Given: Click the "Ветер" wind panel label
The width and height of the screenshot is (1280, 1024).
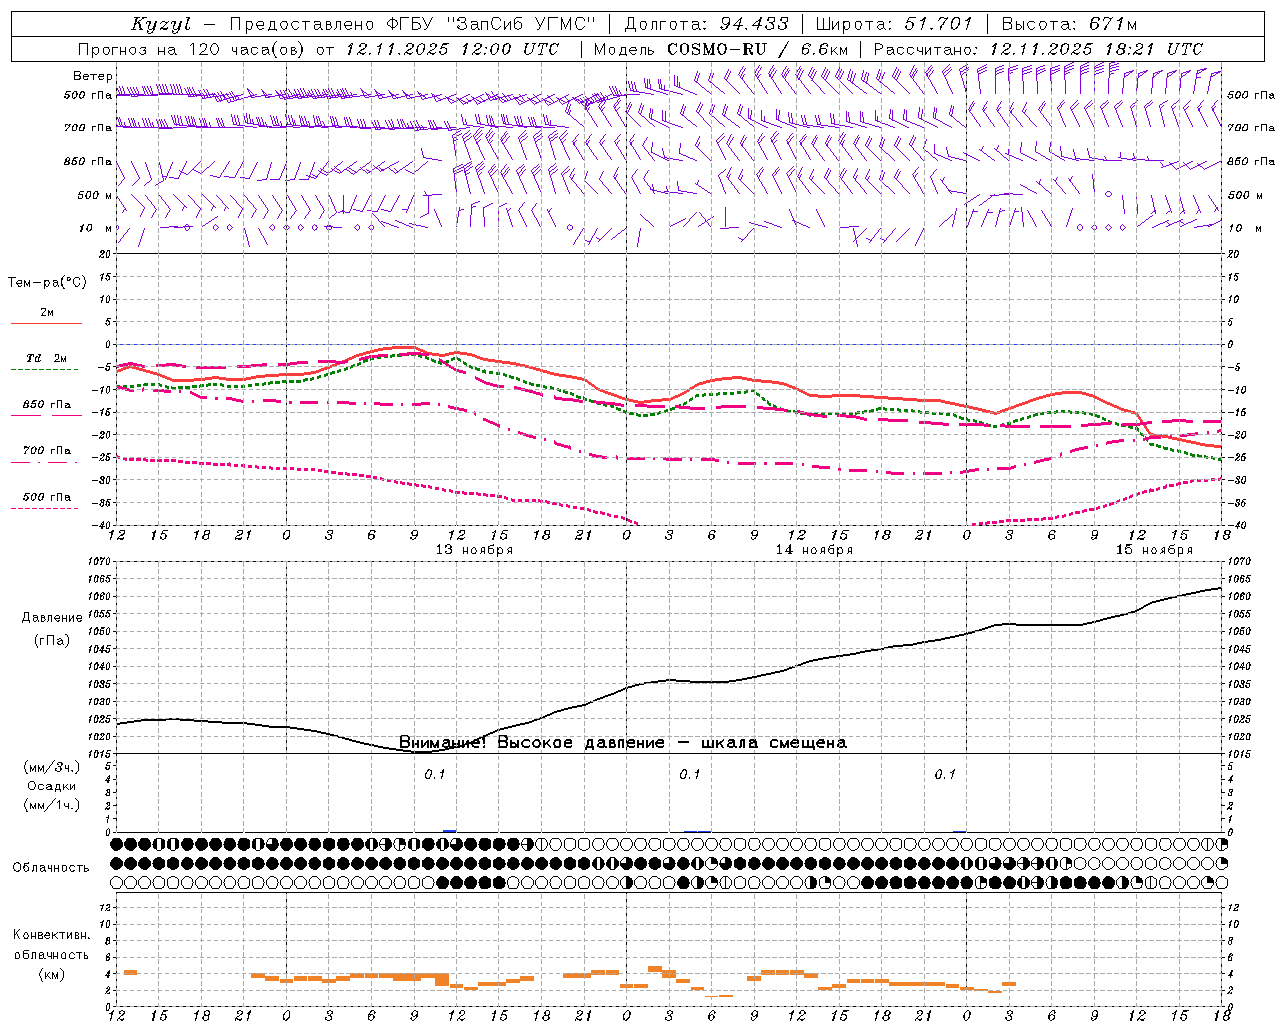Looking at the screenshot, I should pyautogui.click(x=93, y=76).
